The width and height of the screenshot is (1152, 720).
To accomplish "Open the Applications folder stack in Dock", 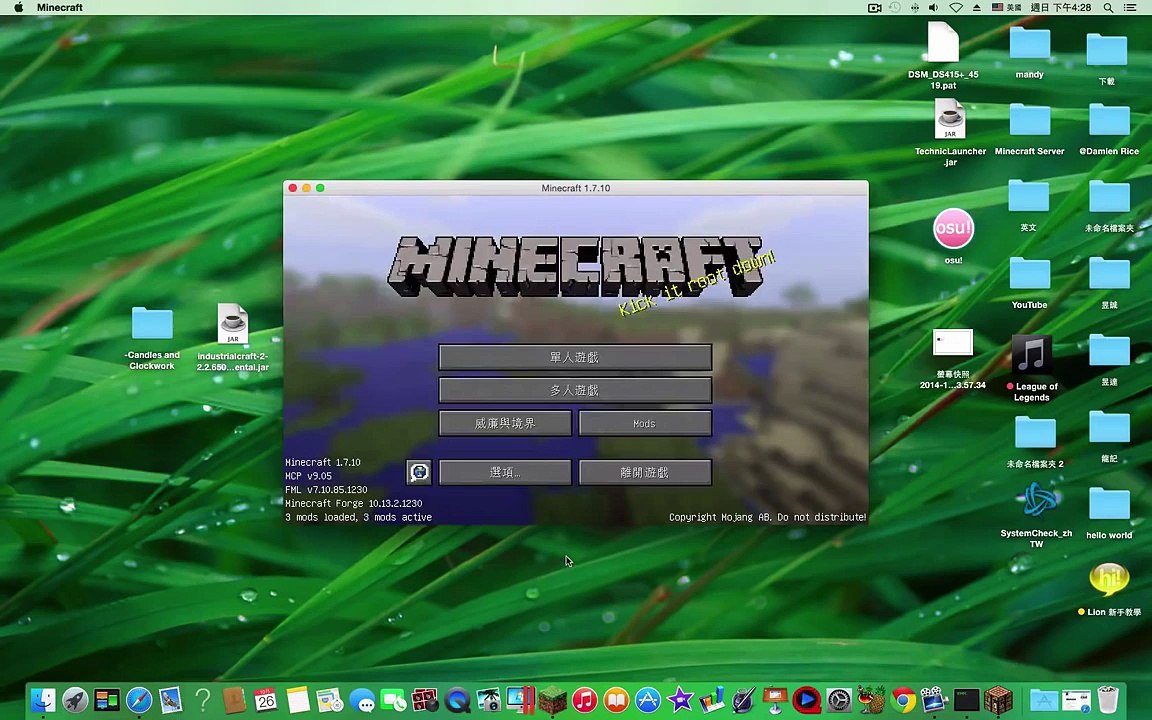I will click(1044, 699).
